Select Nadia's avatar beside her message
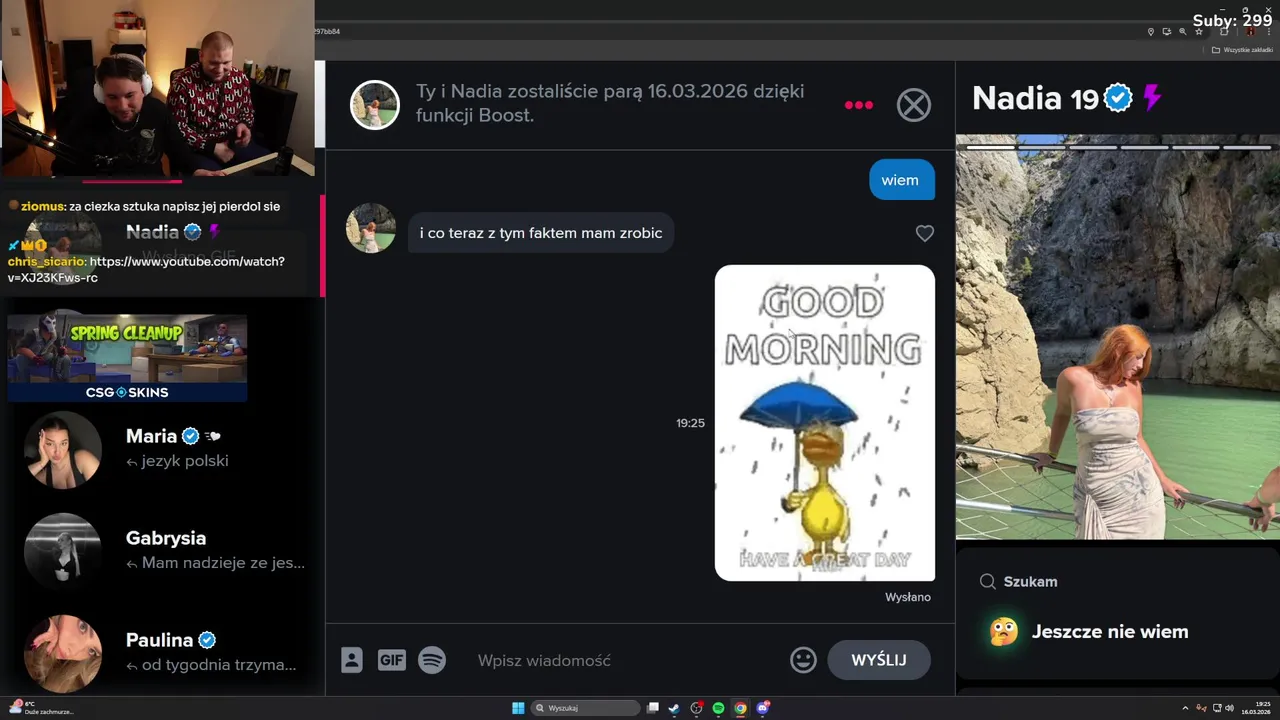 (371, 228)
